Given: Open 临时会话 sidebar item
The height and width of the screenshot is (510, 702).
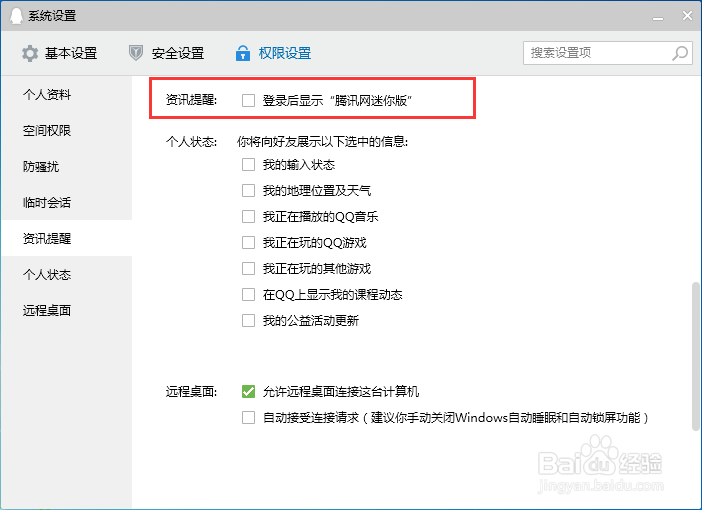Looking at the screenshot, I should 66,202.
